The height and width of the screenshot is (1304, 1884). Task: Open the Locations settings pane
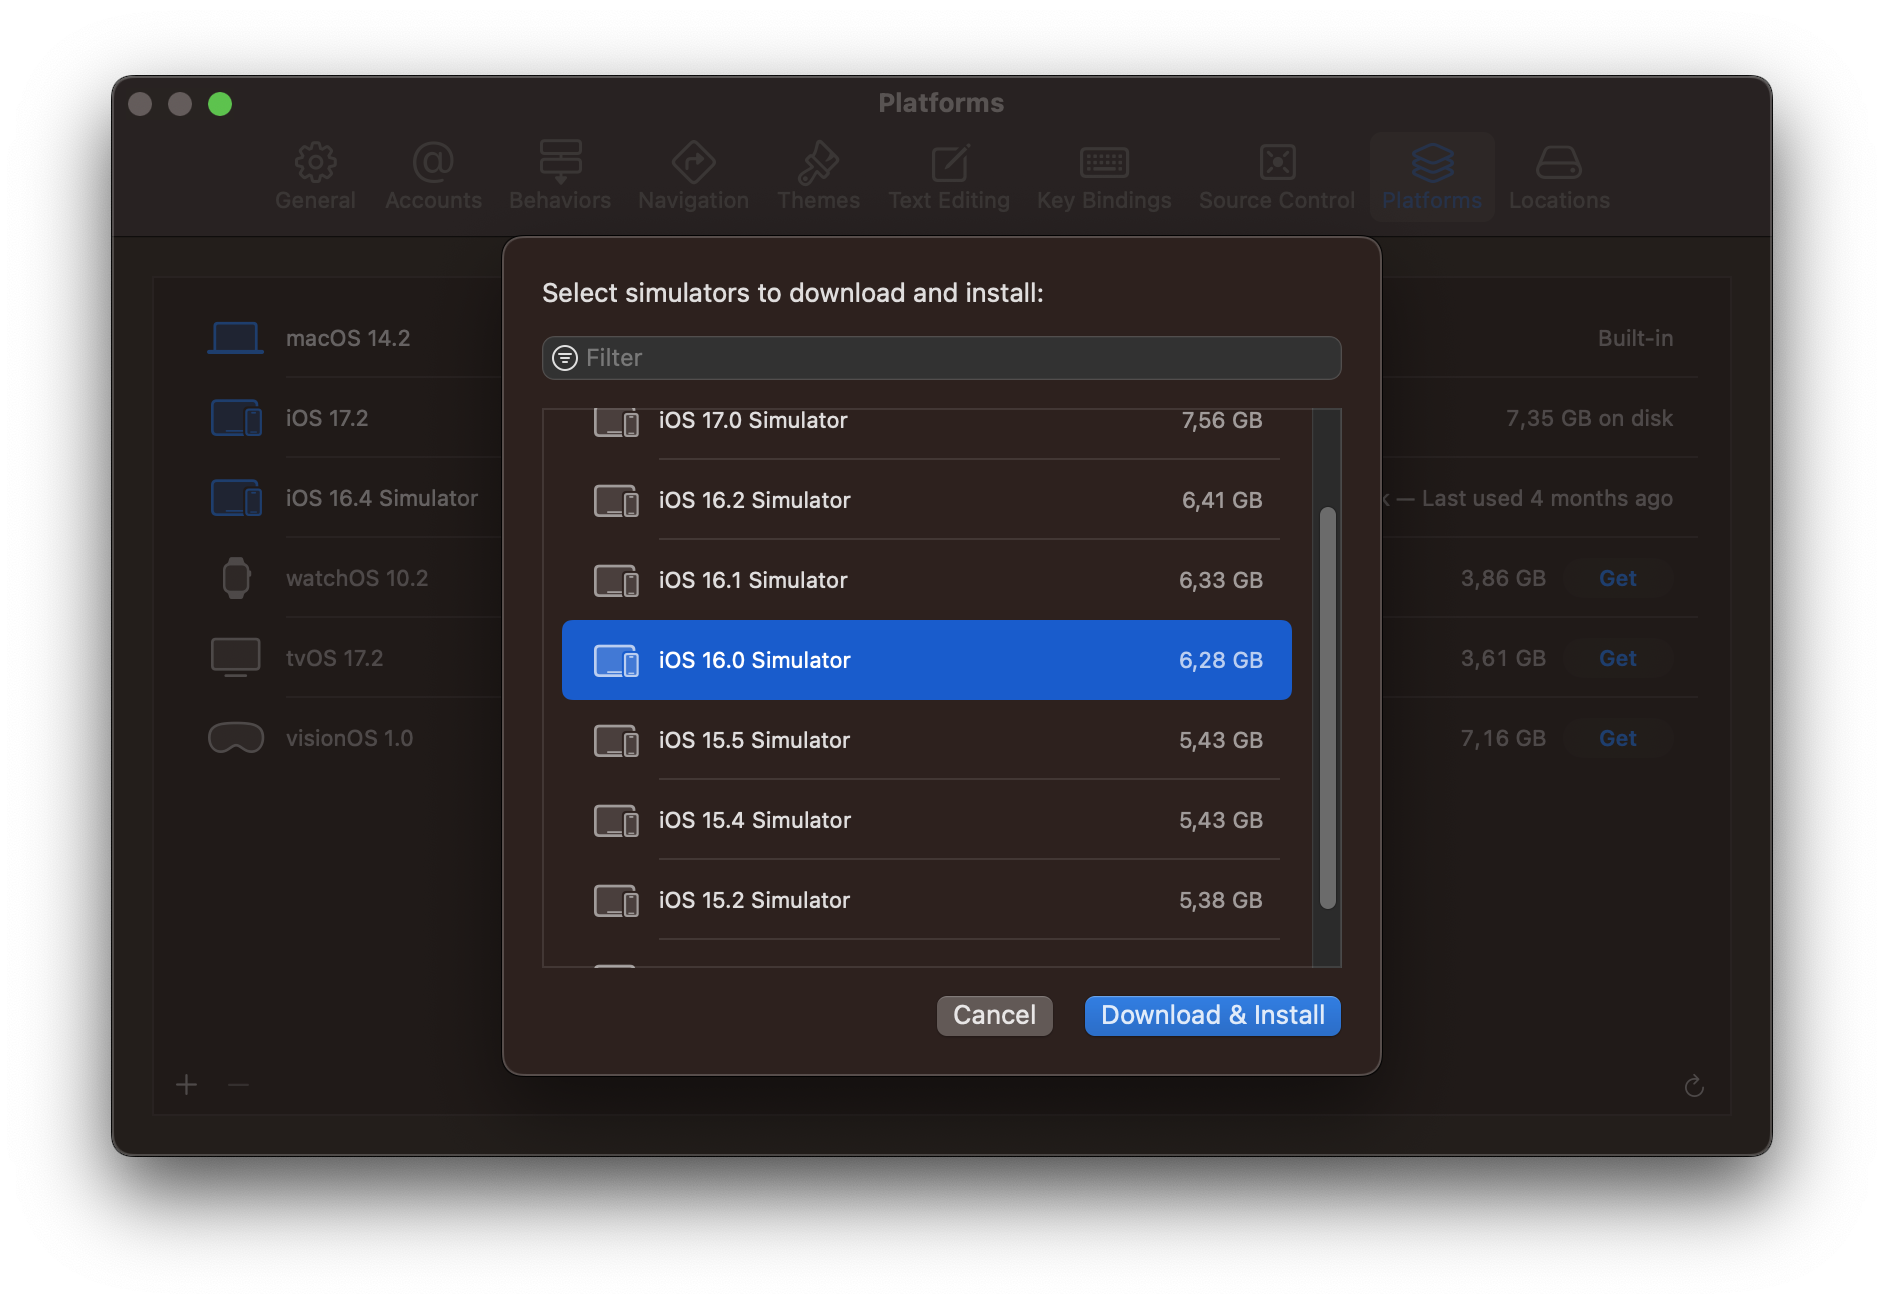(x=1558, y=176)
